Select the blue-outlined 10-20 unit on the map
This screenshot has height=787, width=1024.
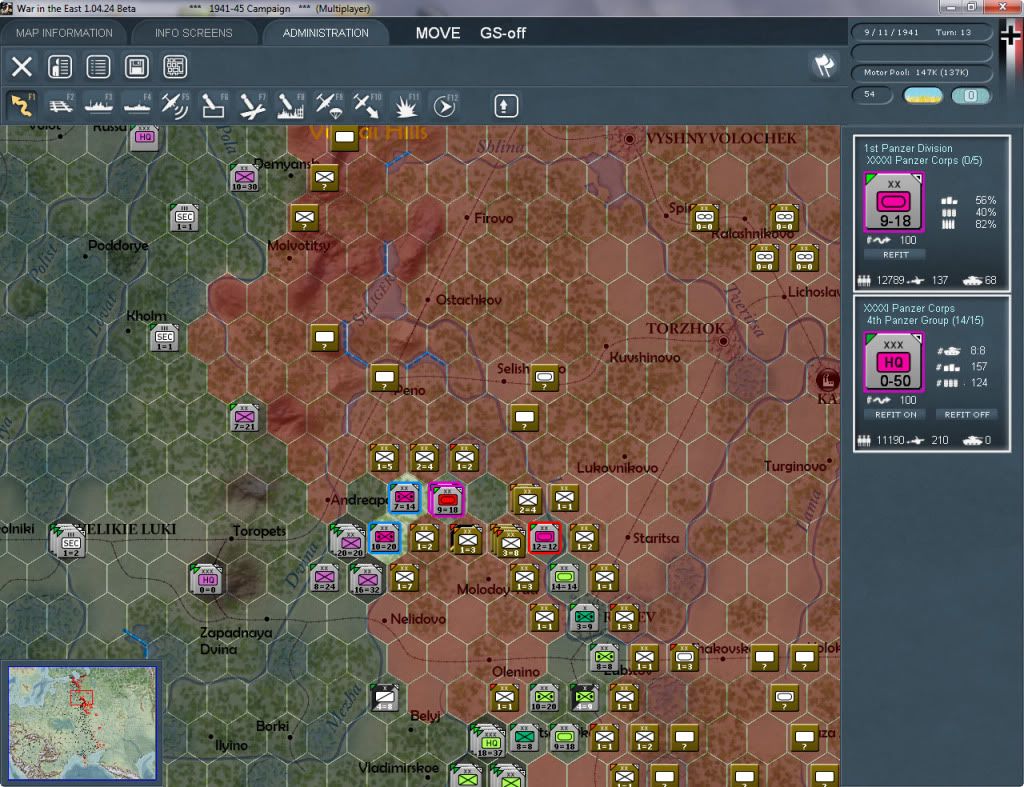click(384, 537)
